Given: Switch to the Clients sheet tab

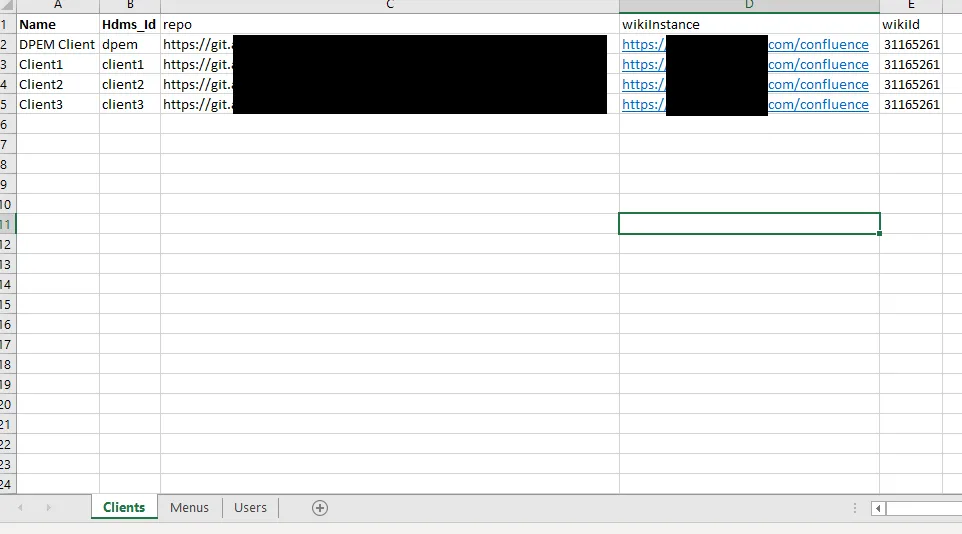Looking at the screenshot, I should (x=124, y=508).
